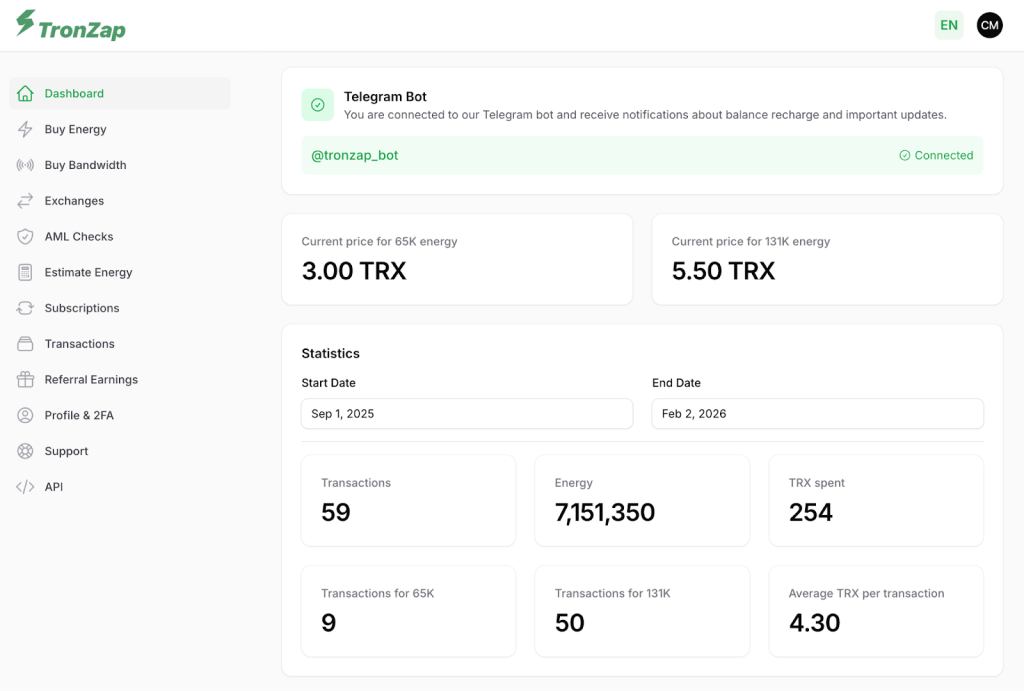Click the Estimate Energy calculator icon
The image size is (1024, 691).
click(26, 272)
